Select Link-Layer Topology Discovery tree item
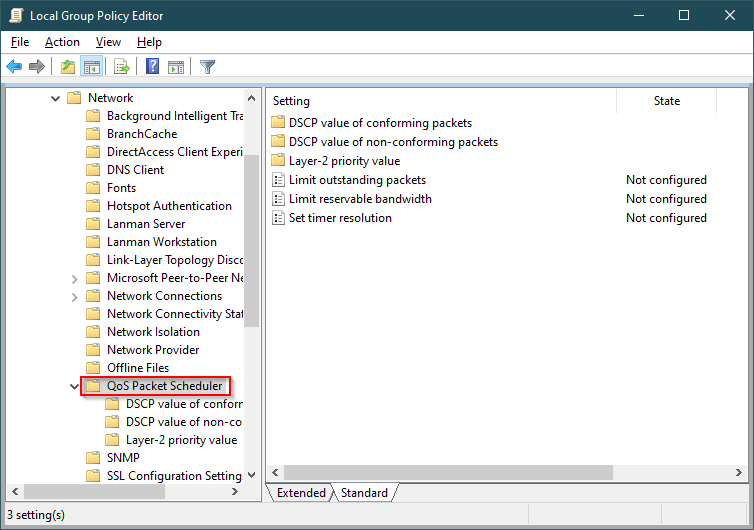 point(175,260)
